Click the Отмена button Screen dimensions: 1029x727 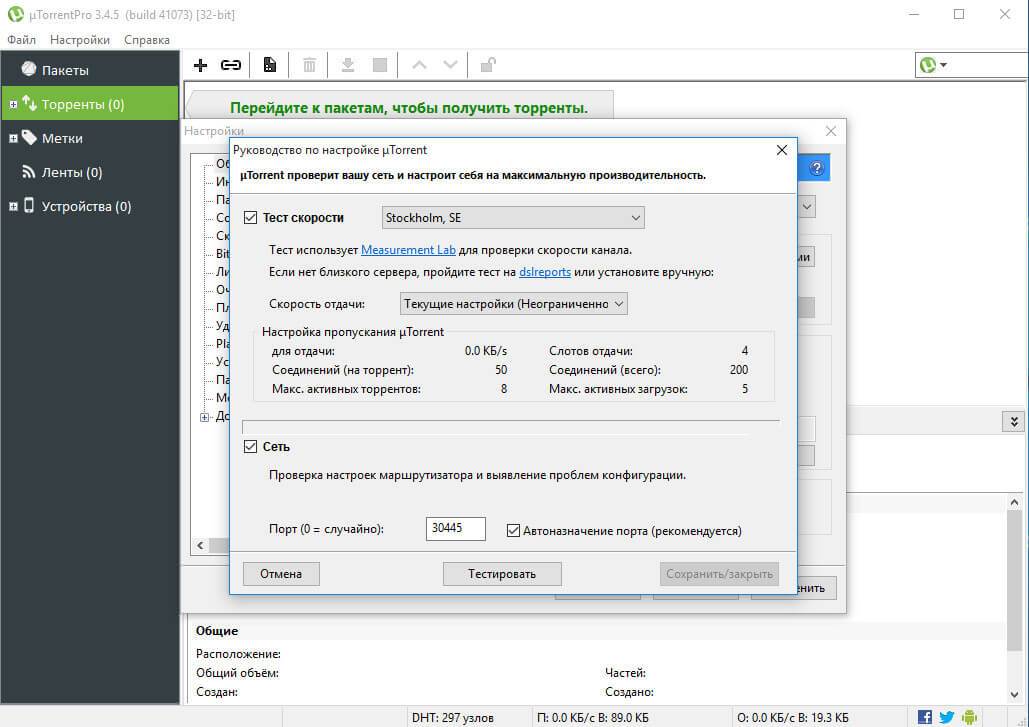[281, 574]
